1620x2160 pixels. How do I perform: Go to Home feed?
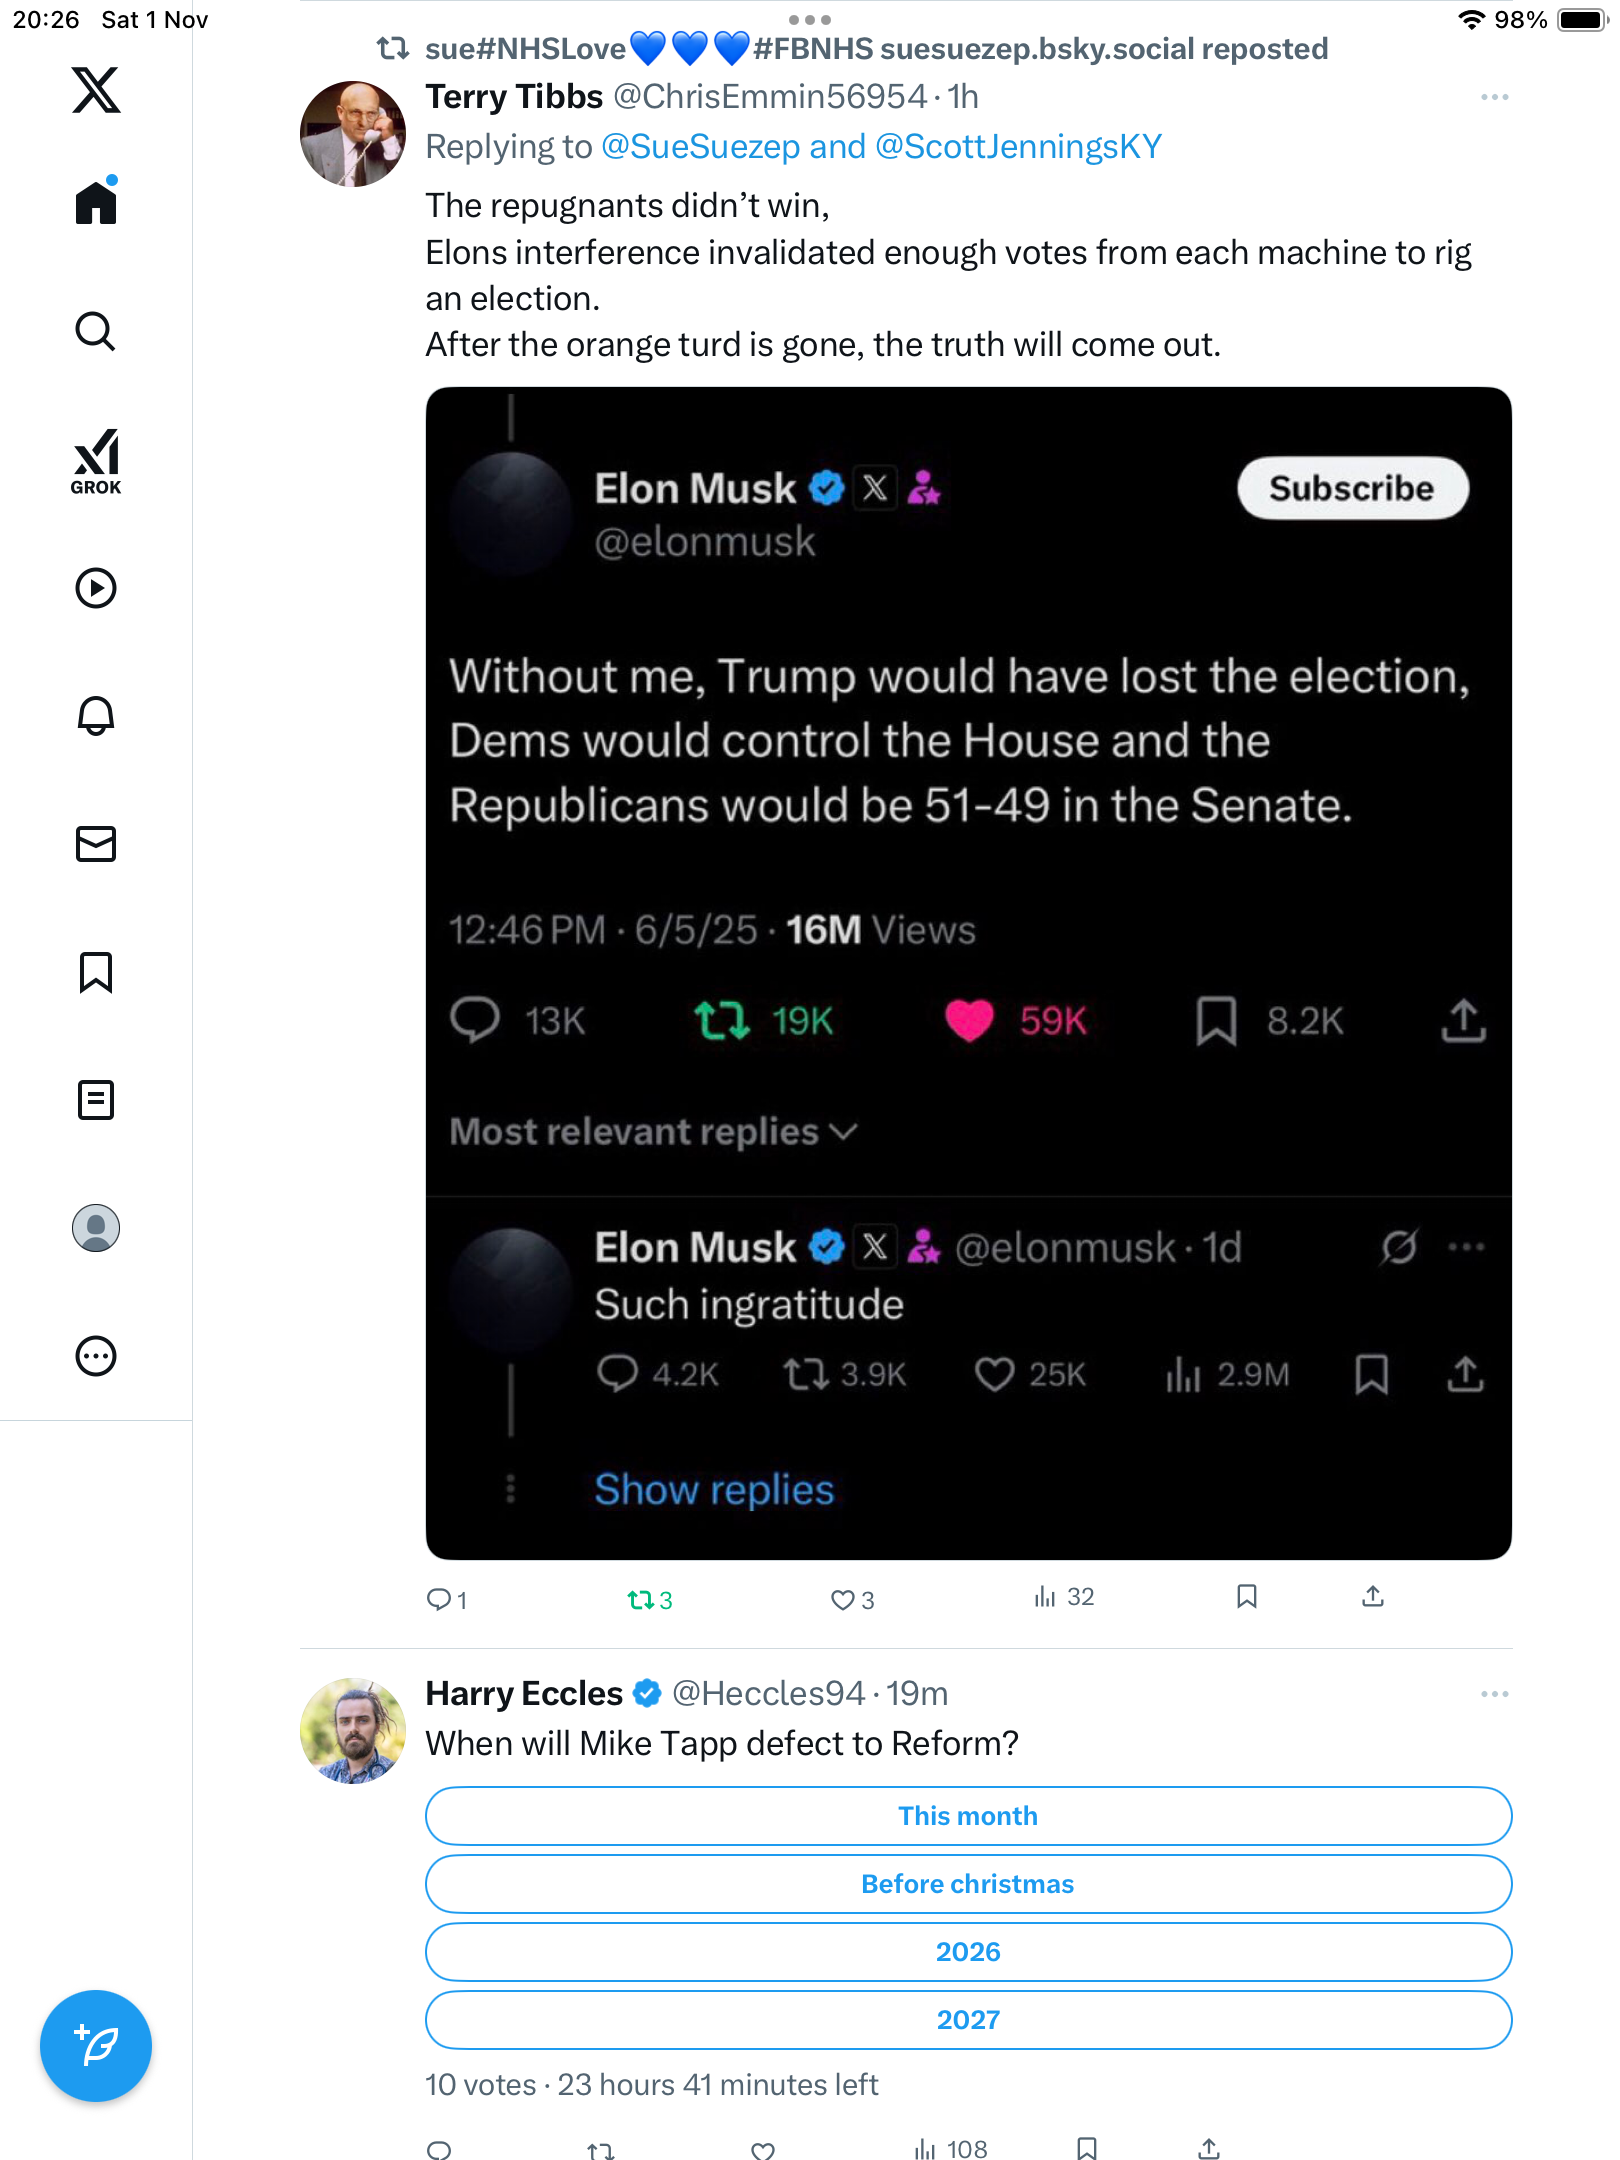coord(96,203)
